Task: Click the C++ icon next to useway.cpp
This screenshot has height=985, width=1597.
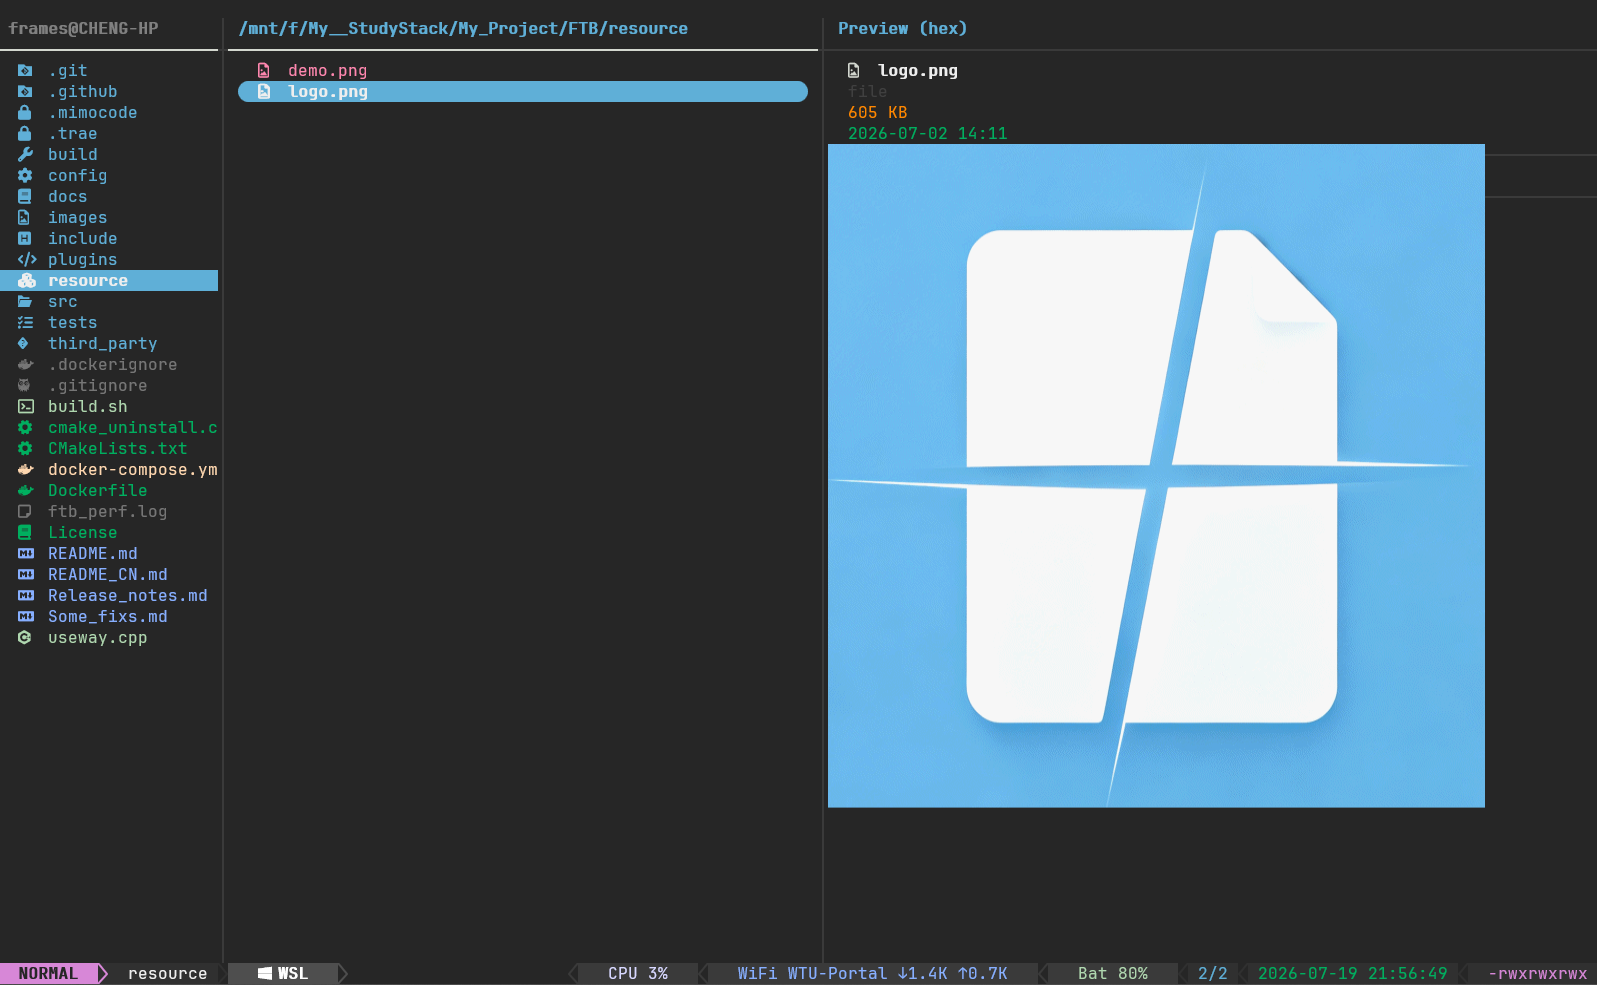Action: [x=25, y=637]
